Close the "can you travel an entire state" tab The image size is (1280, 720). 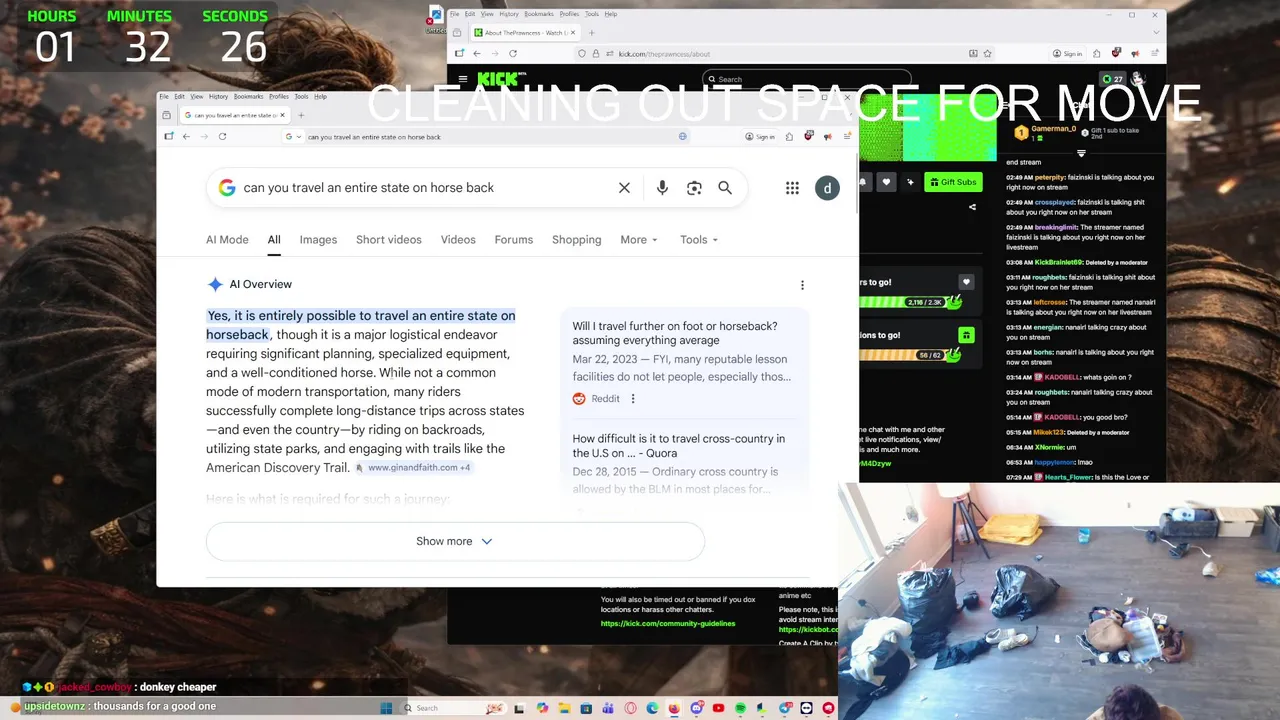point(282,115)
